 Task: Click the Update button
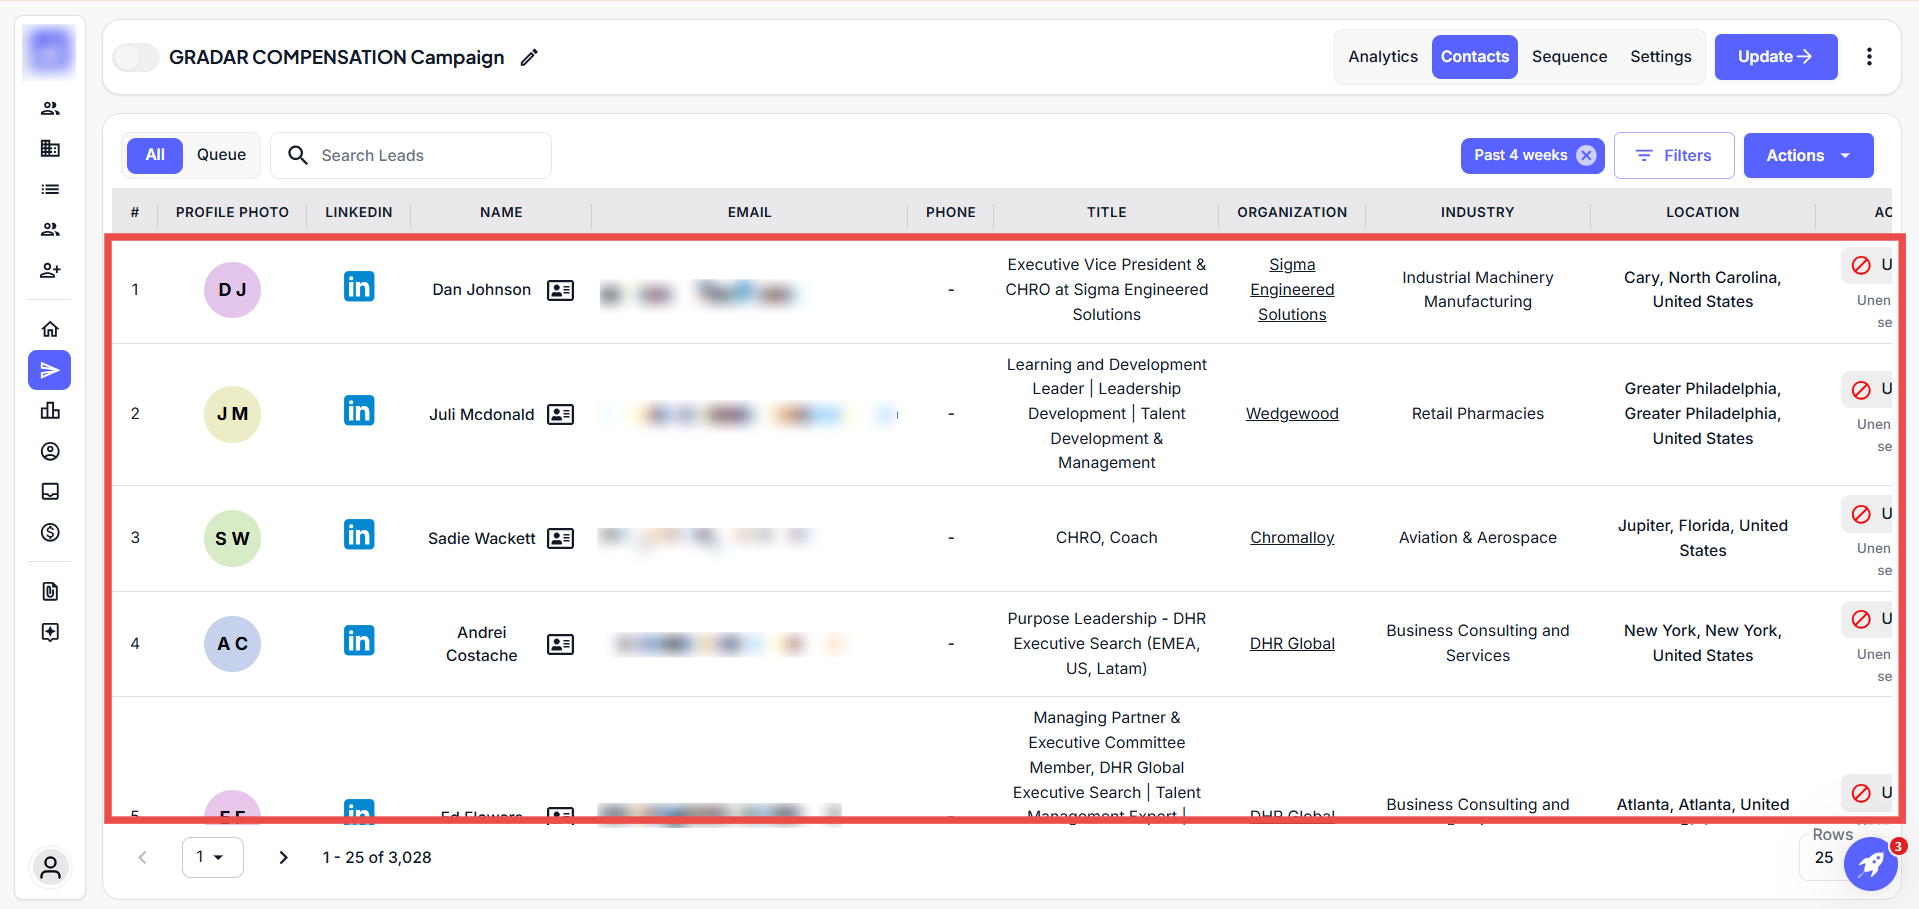point(1775,57)
